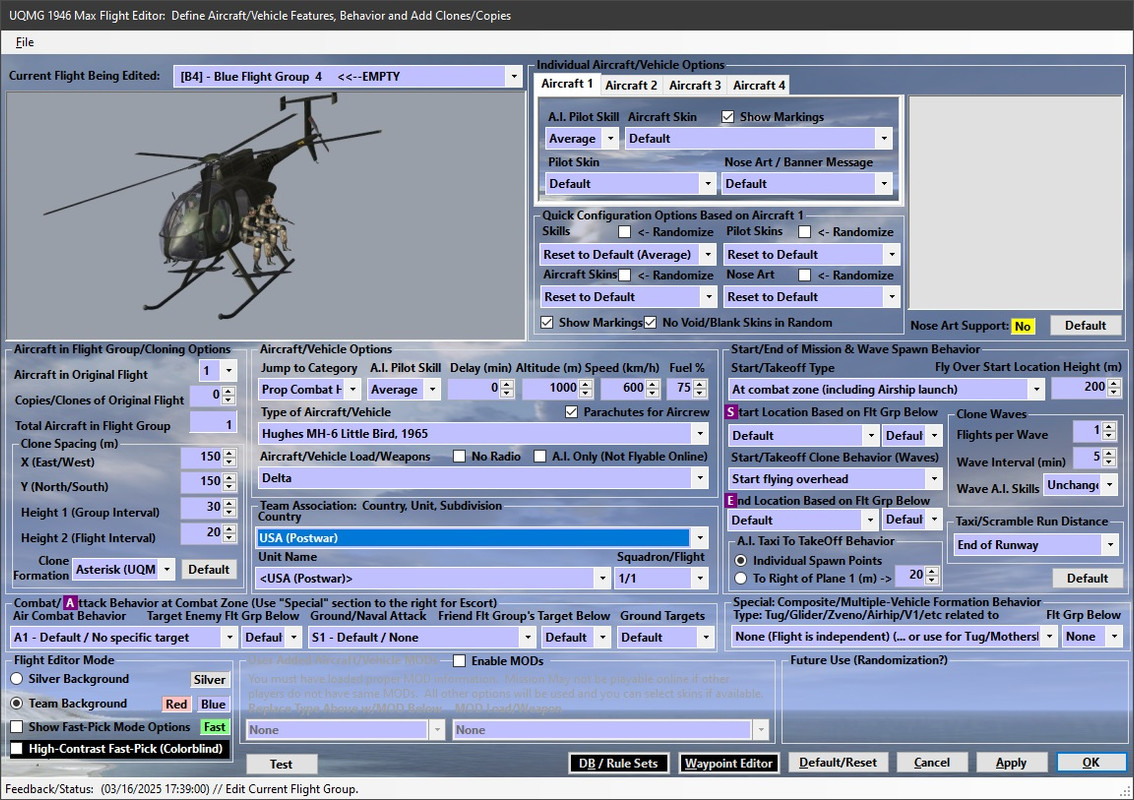1134x800 pixels.
Task: Enable Randomize for Nose Art
Action: pyautogui.click(x=804, y=275)
